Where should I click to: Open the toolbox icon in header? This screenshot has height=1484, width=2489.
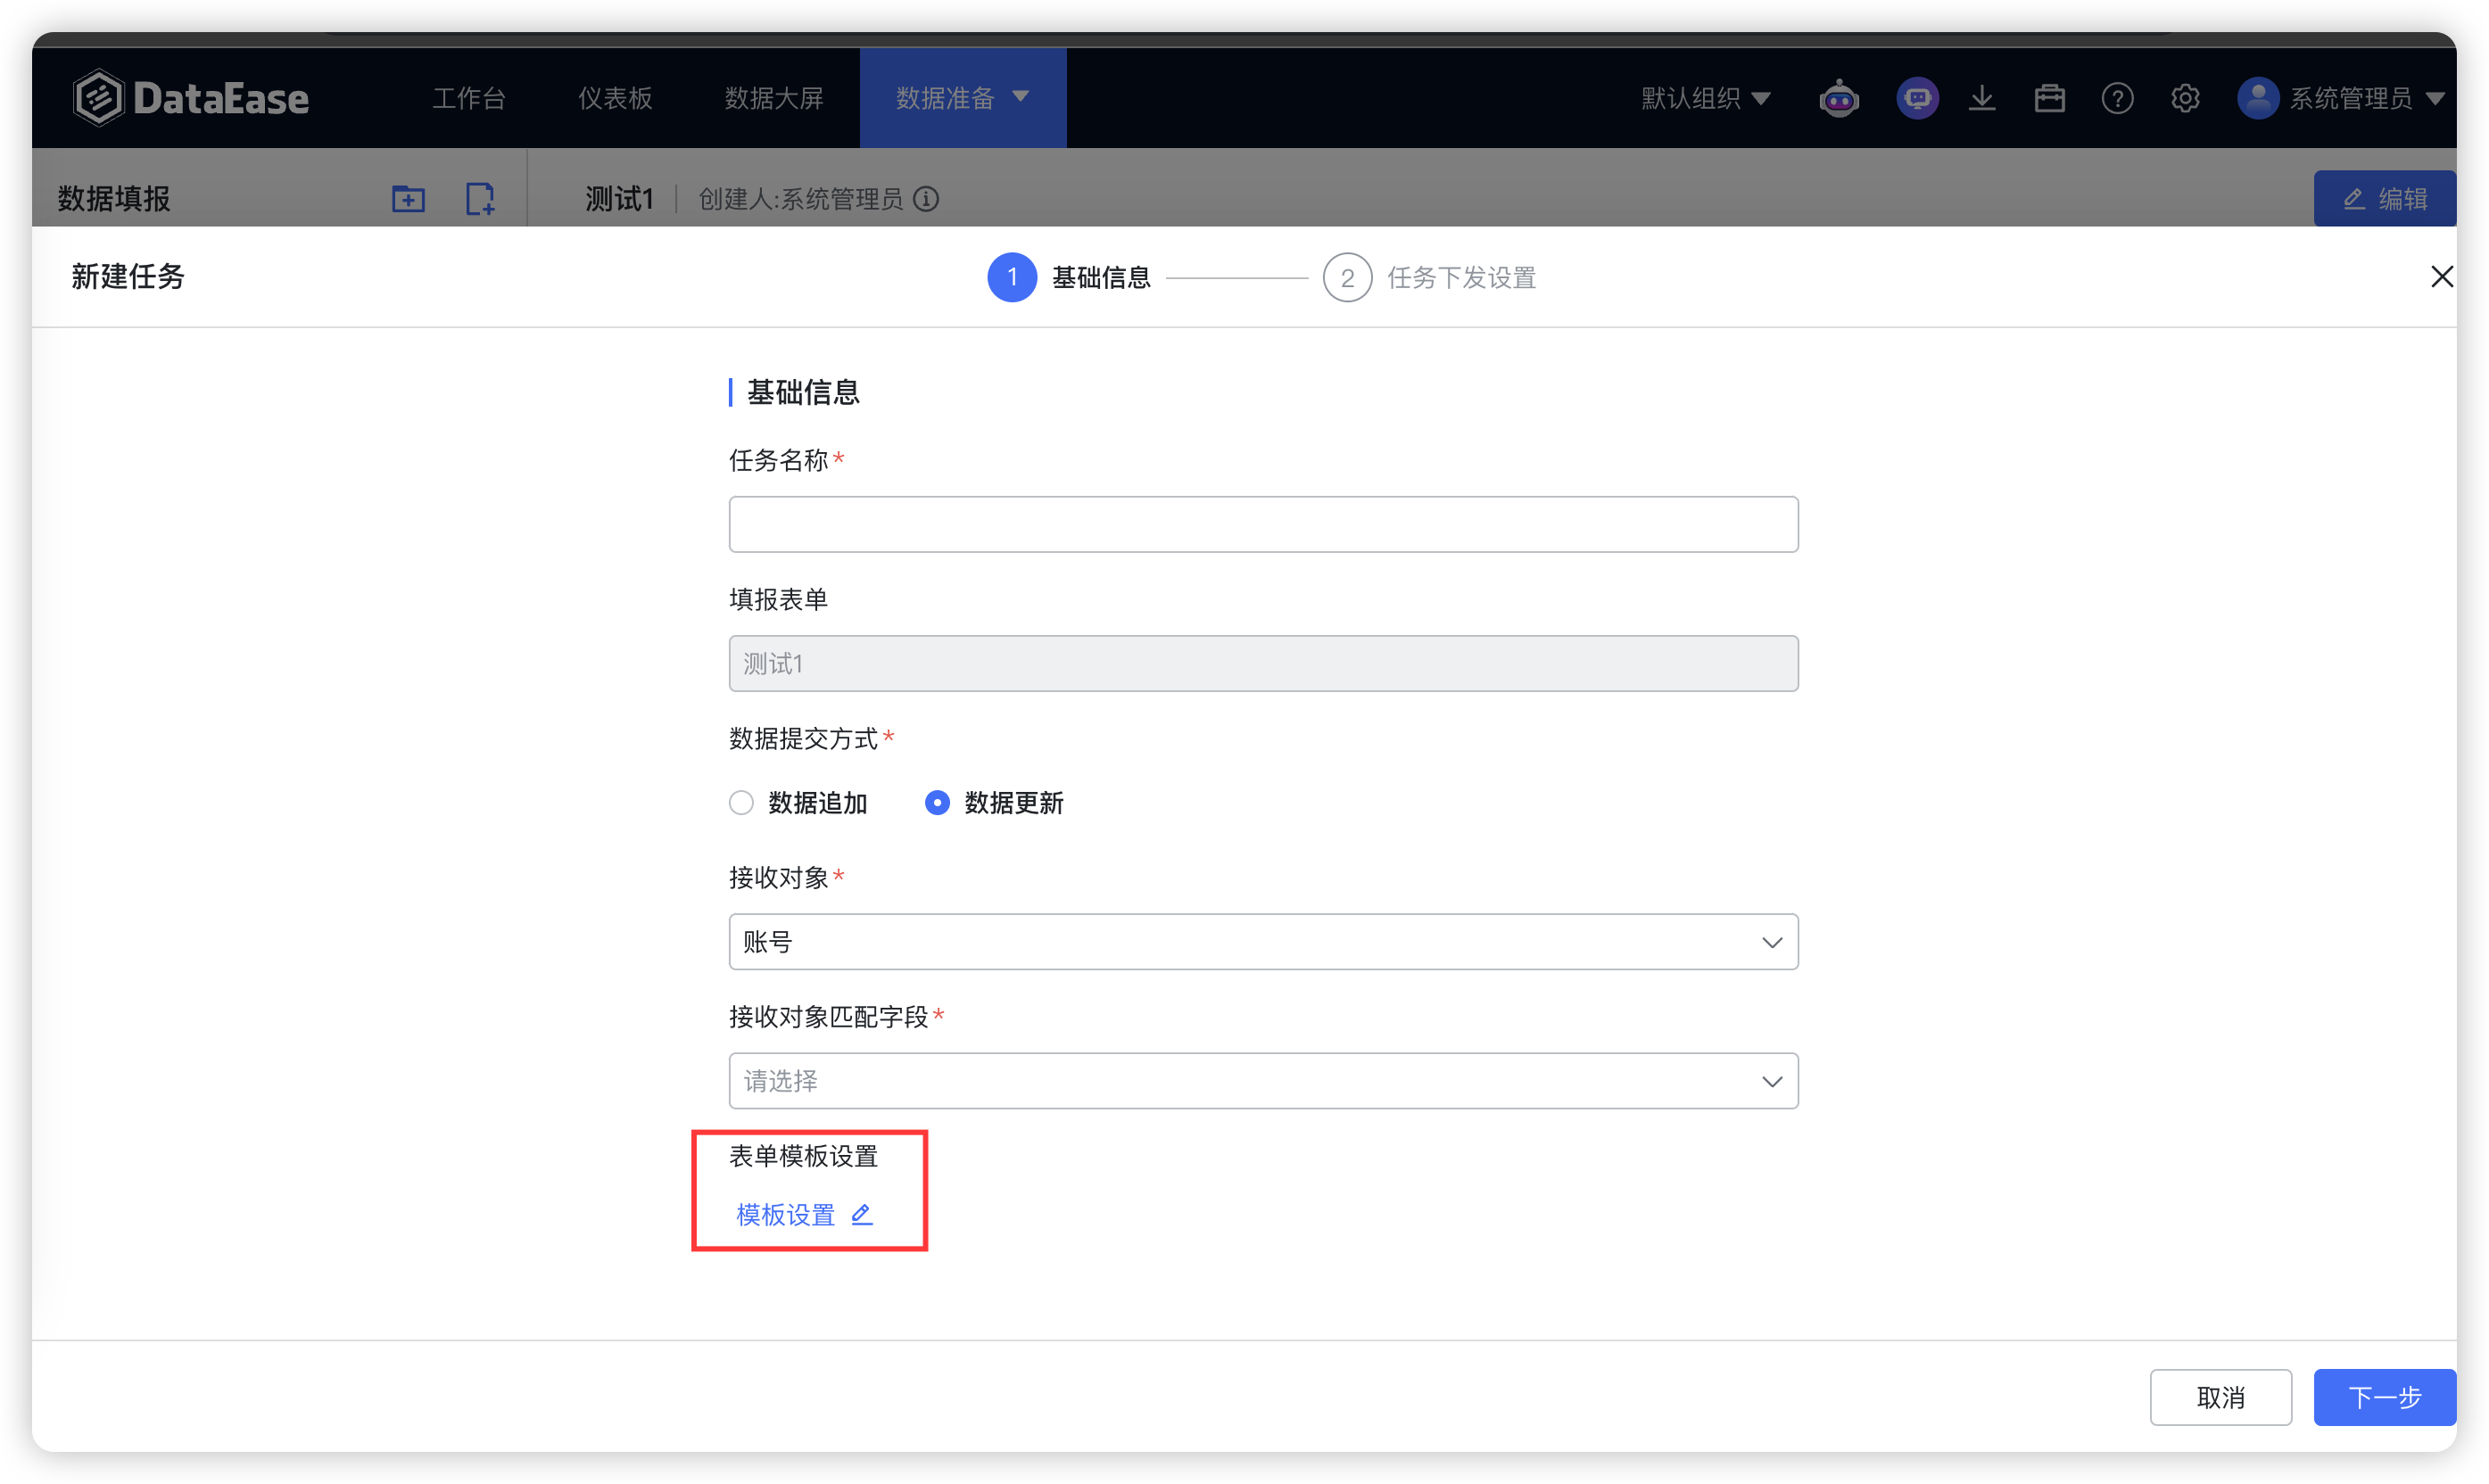click(x=2048, y=98)
